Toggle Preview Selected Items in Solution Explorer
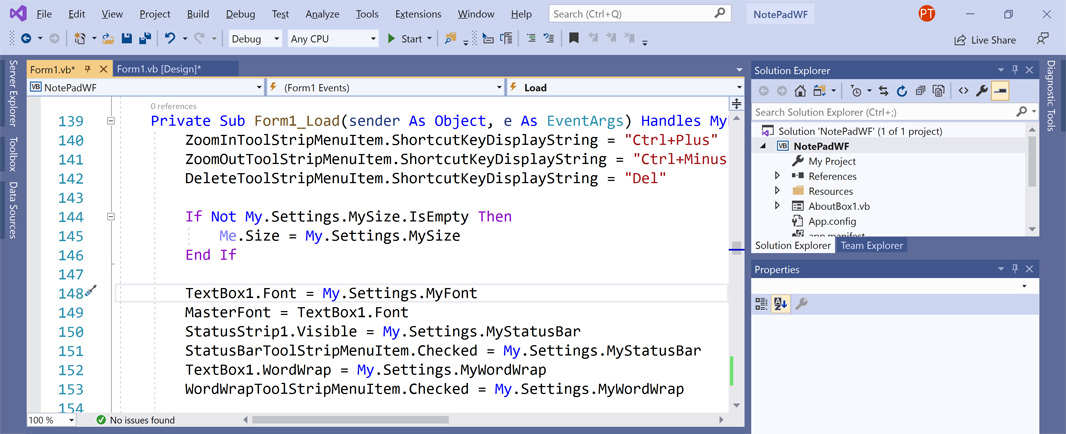Image resolution: width=1066 pixels, height=434 pixels. 1000,91
